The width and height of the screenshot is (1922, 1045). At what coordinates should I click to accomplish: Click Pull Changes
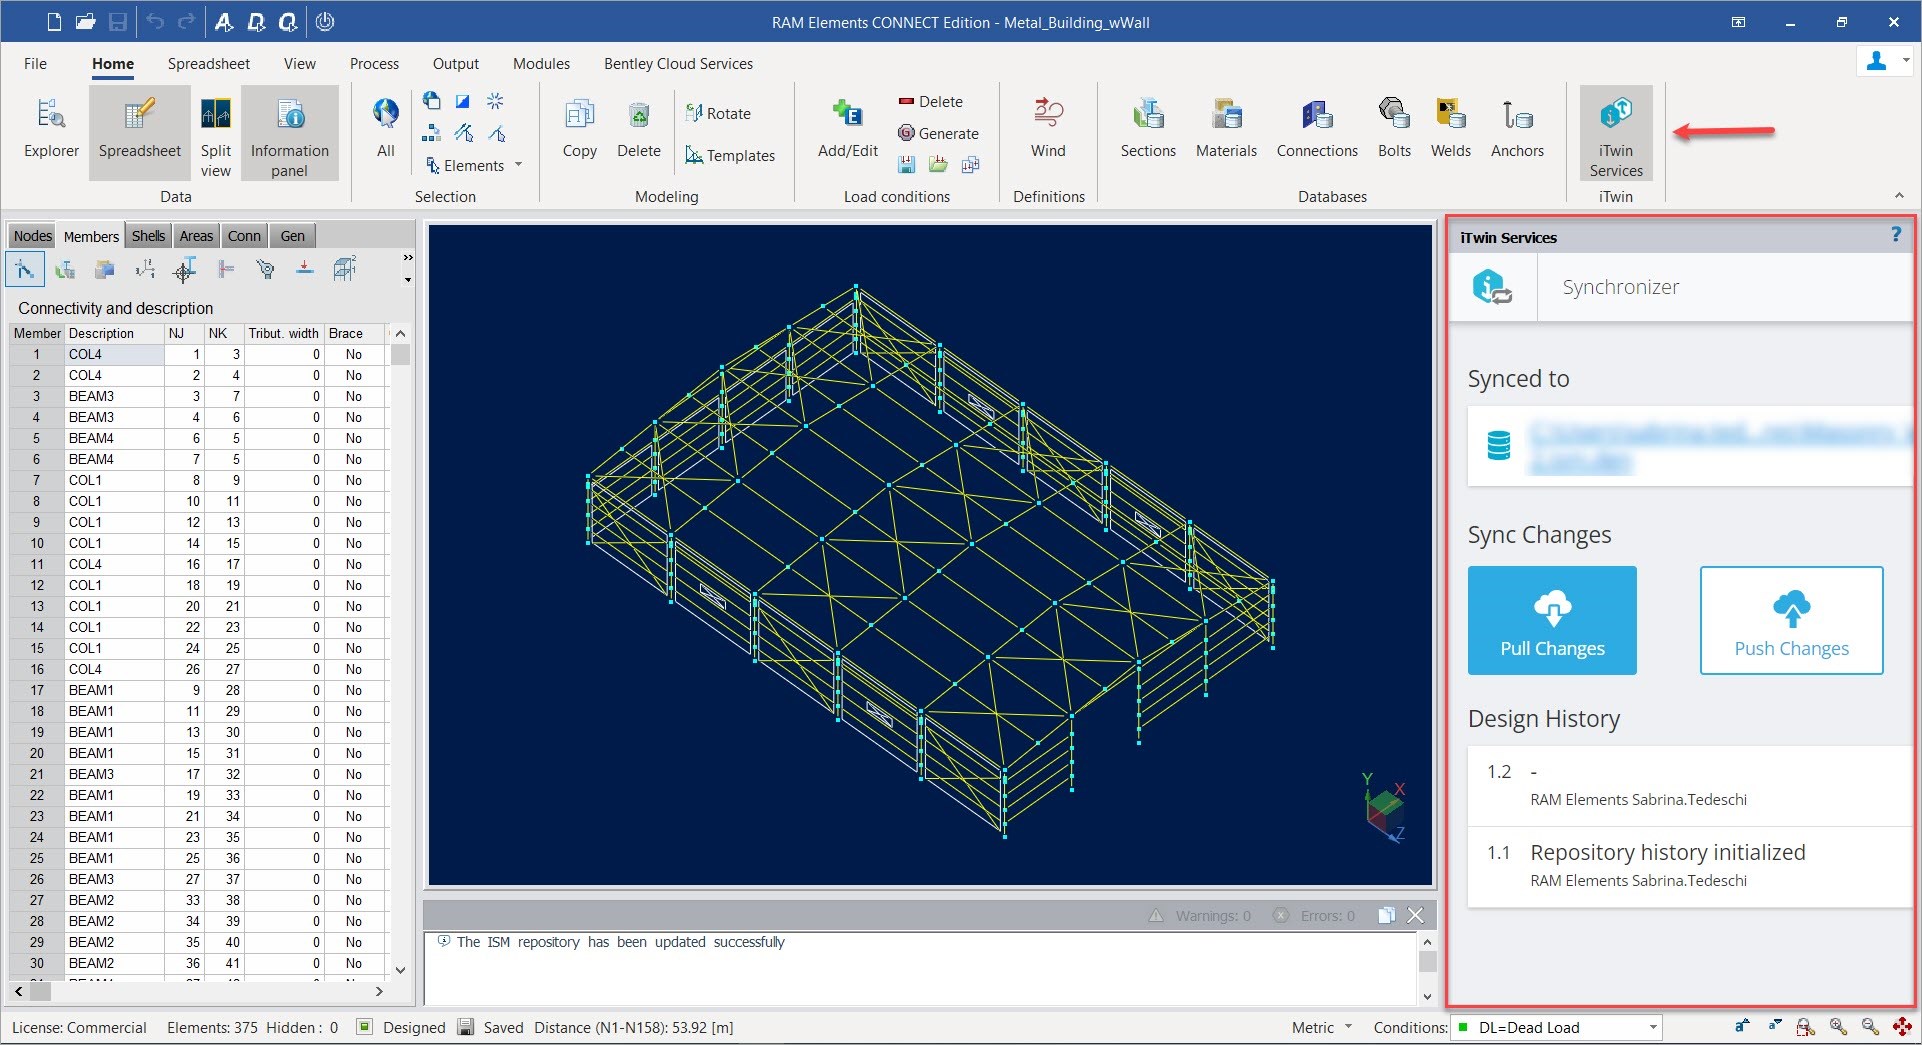1552,620
